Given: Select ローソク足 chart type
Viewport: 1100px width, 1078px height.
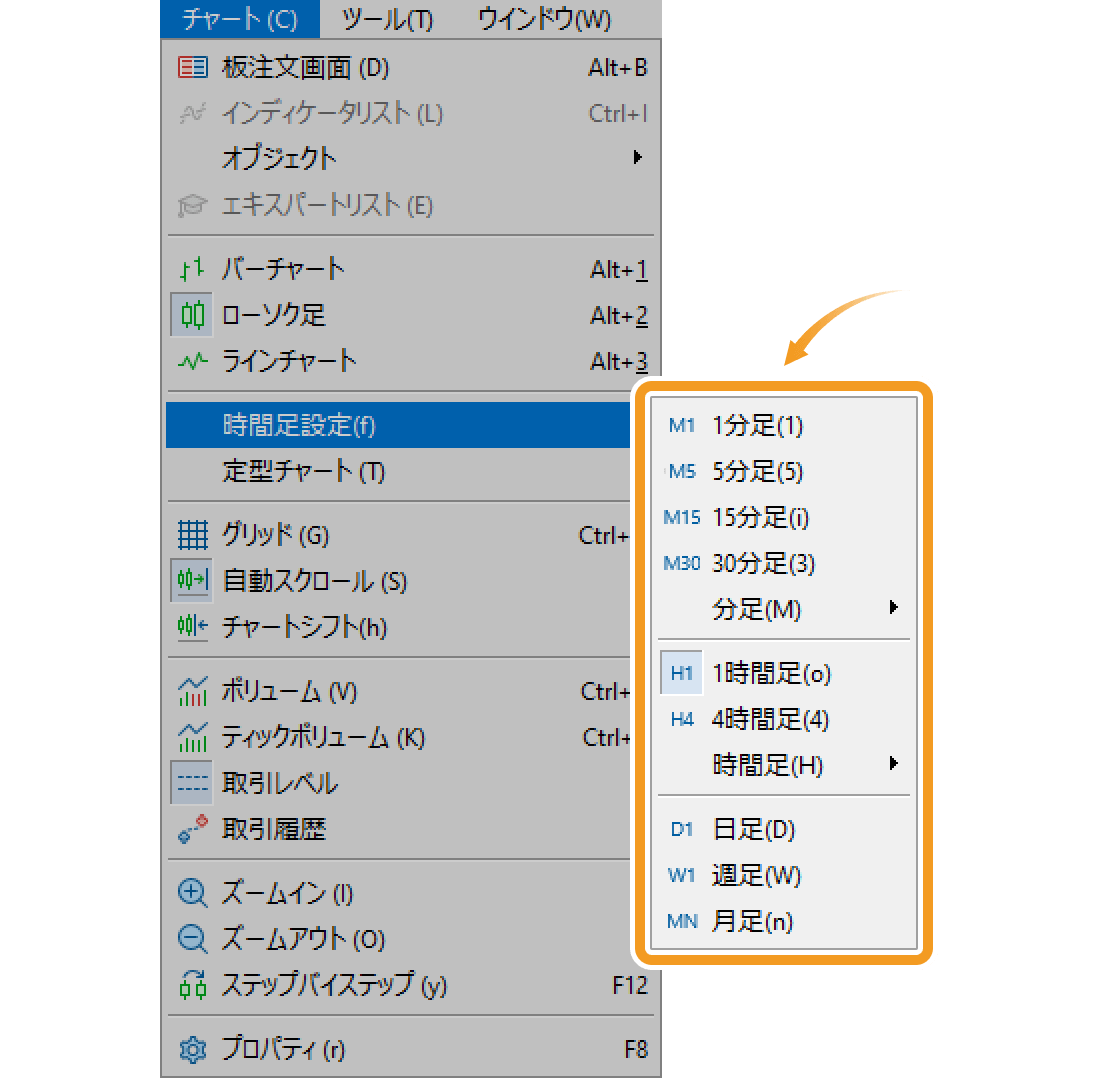Looking at the screenshot, I should pos(411,315).
